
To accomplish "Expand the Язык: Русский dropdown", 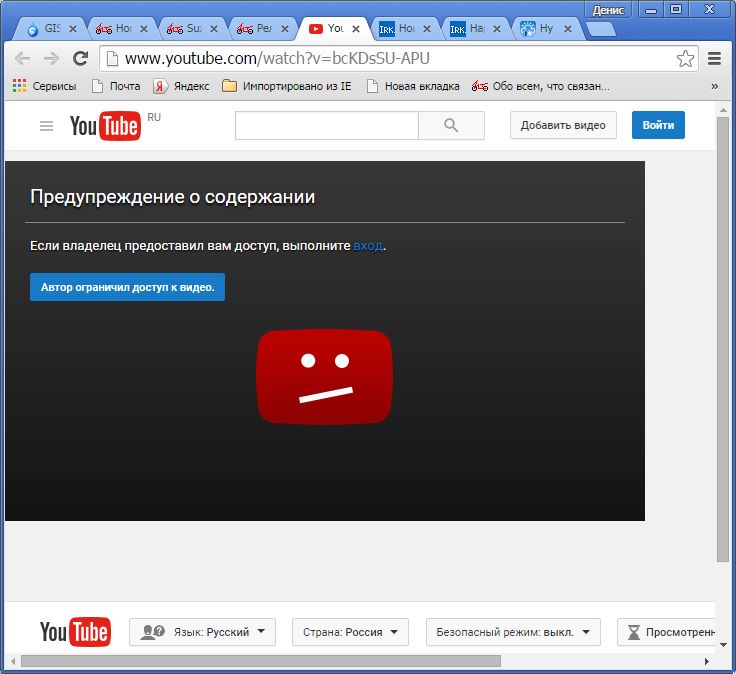I will click(x=202, y=632).
